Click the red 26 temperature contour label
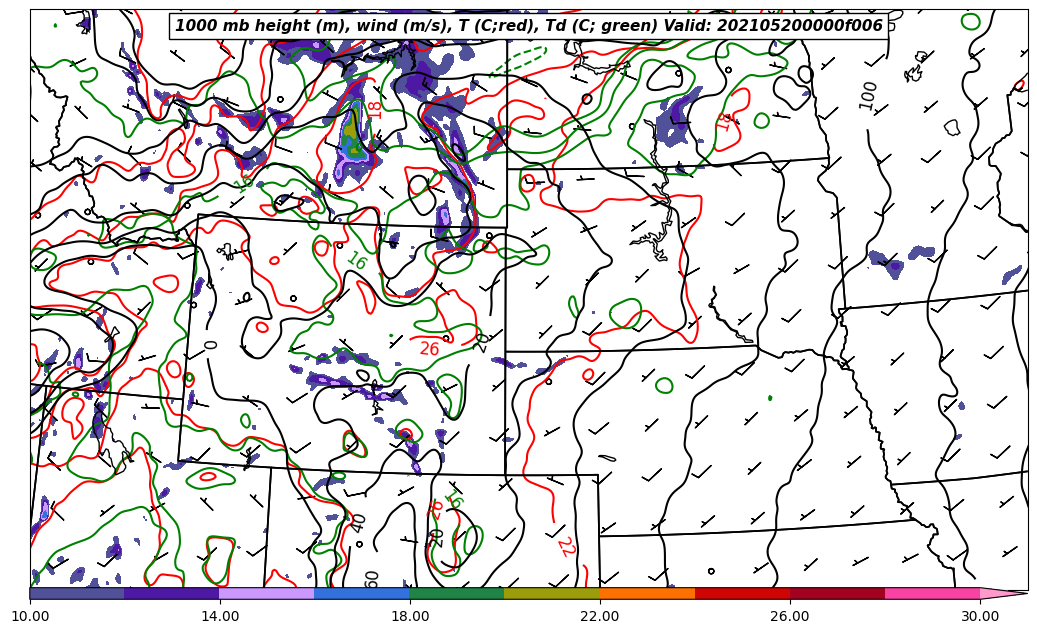The height and width of the screenshot is (633, 1037). point(429,349)
